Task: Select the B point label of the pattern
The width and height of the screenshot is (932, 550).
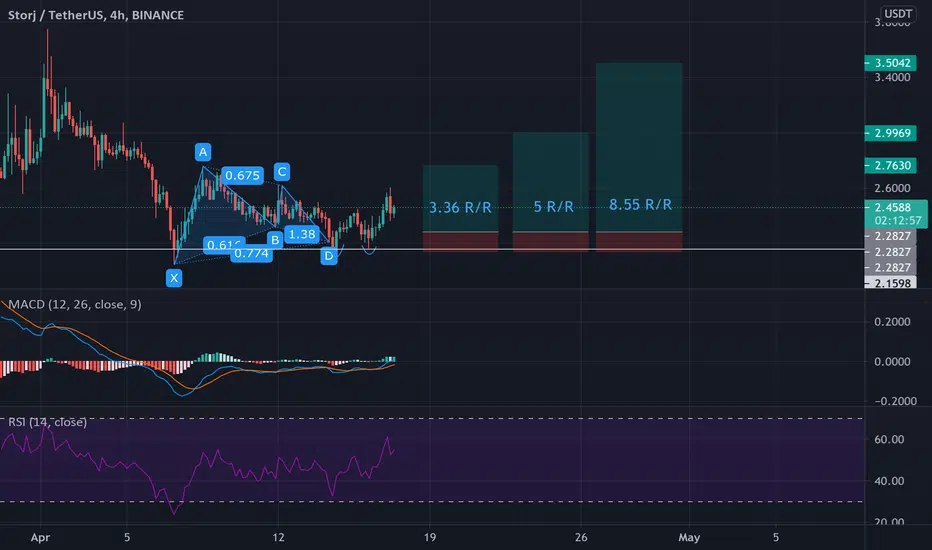Action: [x=275, y=240]
